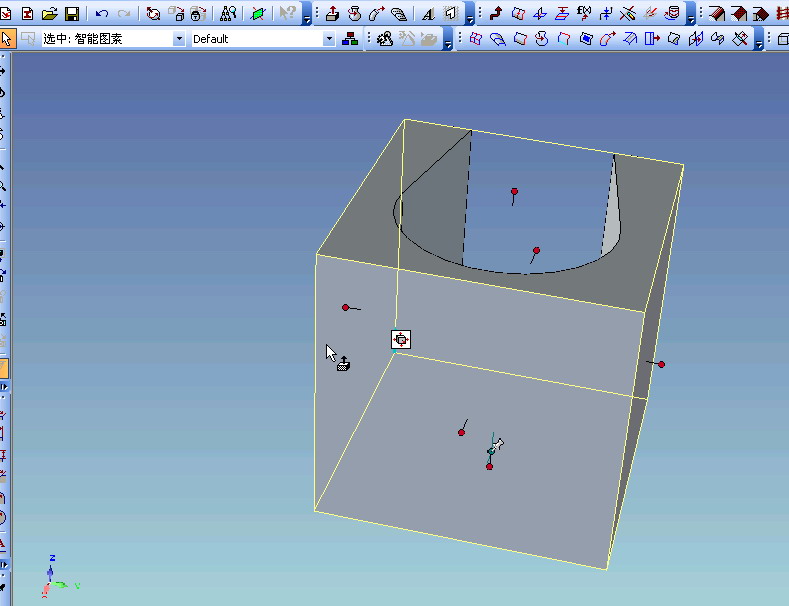Click the lofted surface icon
The width and height of the screenshot is (789, 606).
coord(498,39)
